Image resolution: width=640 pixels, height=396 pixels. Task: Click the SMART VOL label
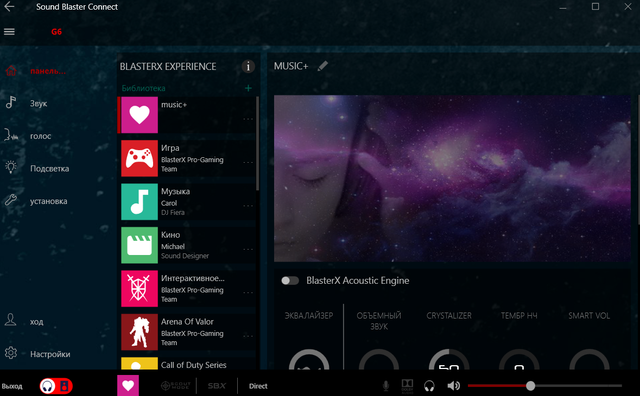589,316
